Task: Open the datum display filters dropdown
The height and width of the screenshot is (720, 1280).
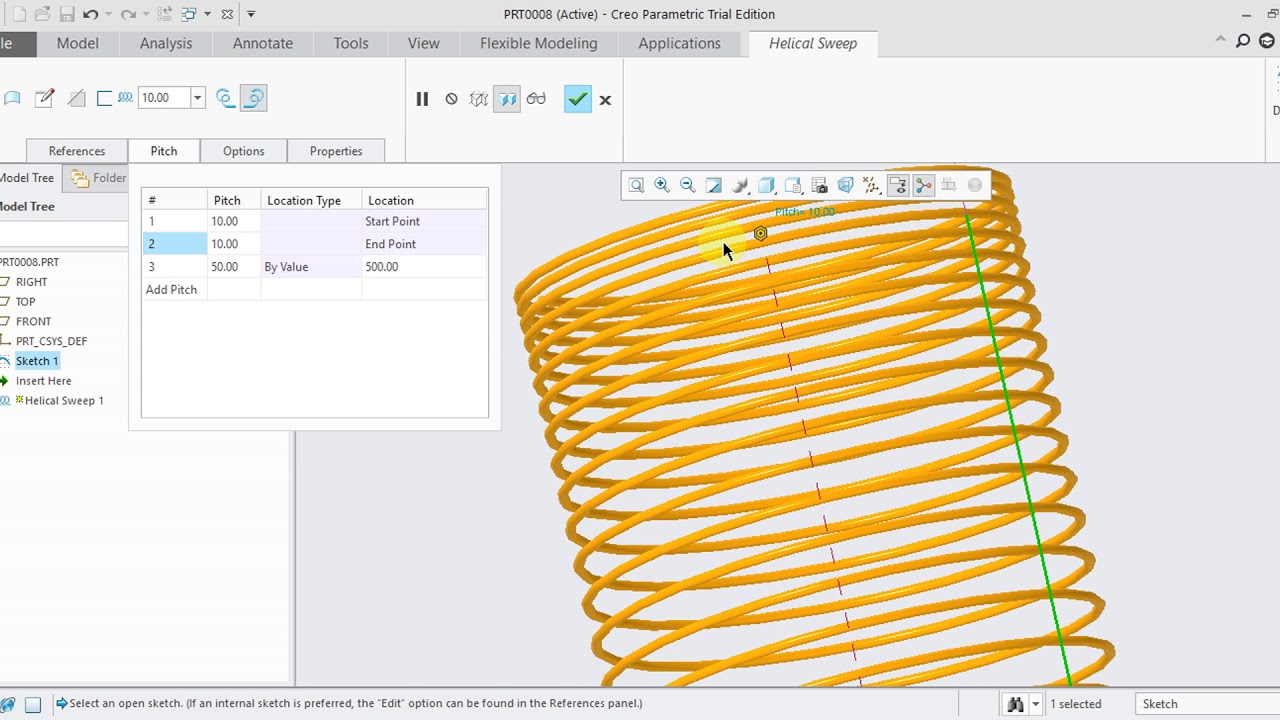Action: point(871,185)
